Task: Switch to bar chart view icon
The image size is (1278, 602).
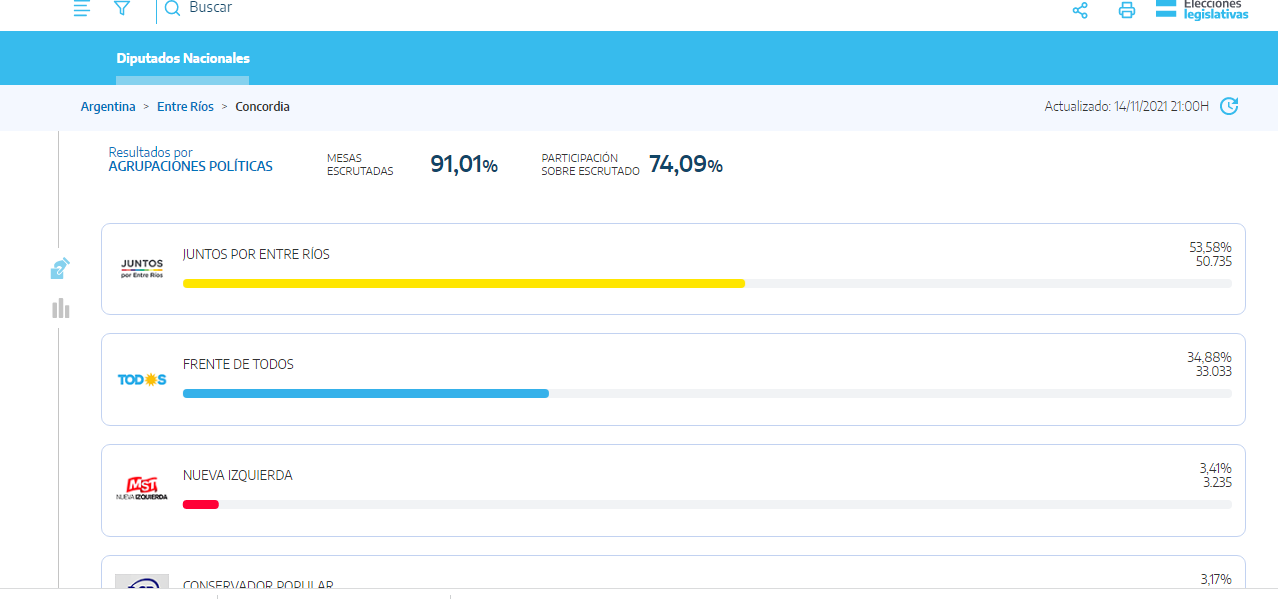Action: click(x=61, y=308)
